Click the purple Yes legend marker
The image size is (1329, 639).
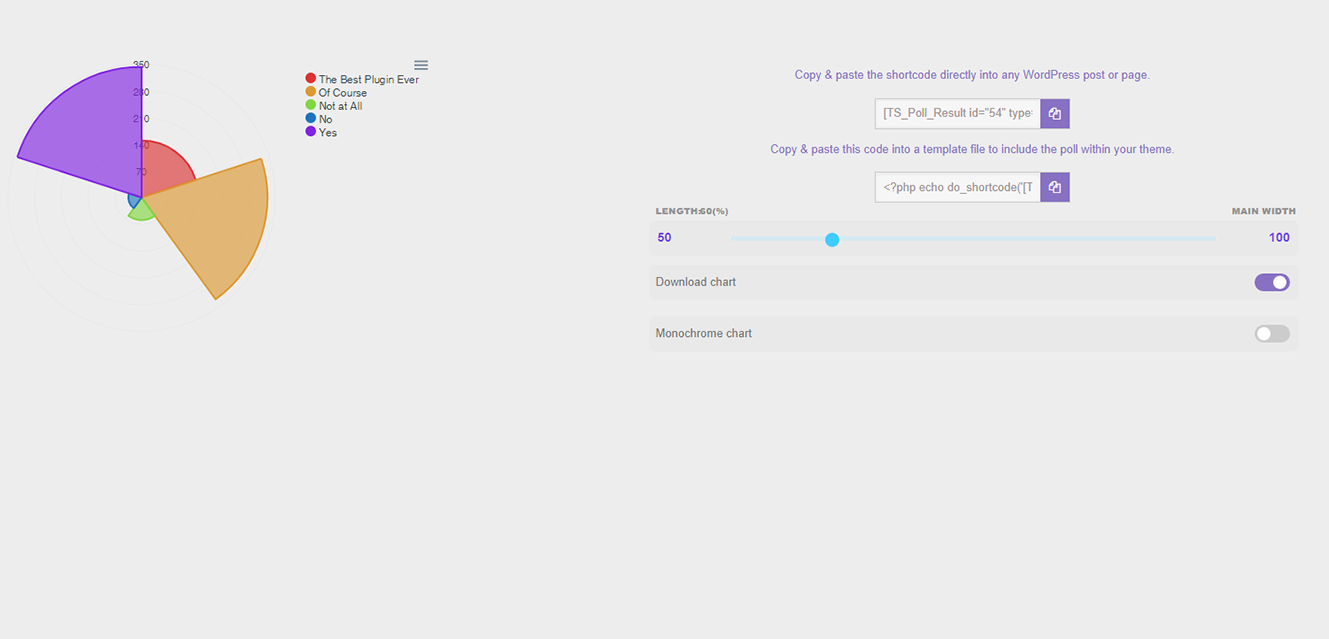[x=311, y=132]
